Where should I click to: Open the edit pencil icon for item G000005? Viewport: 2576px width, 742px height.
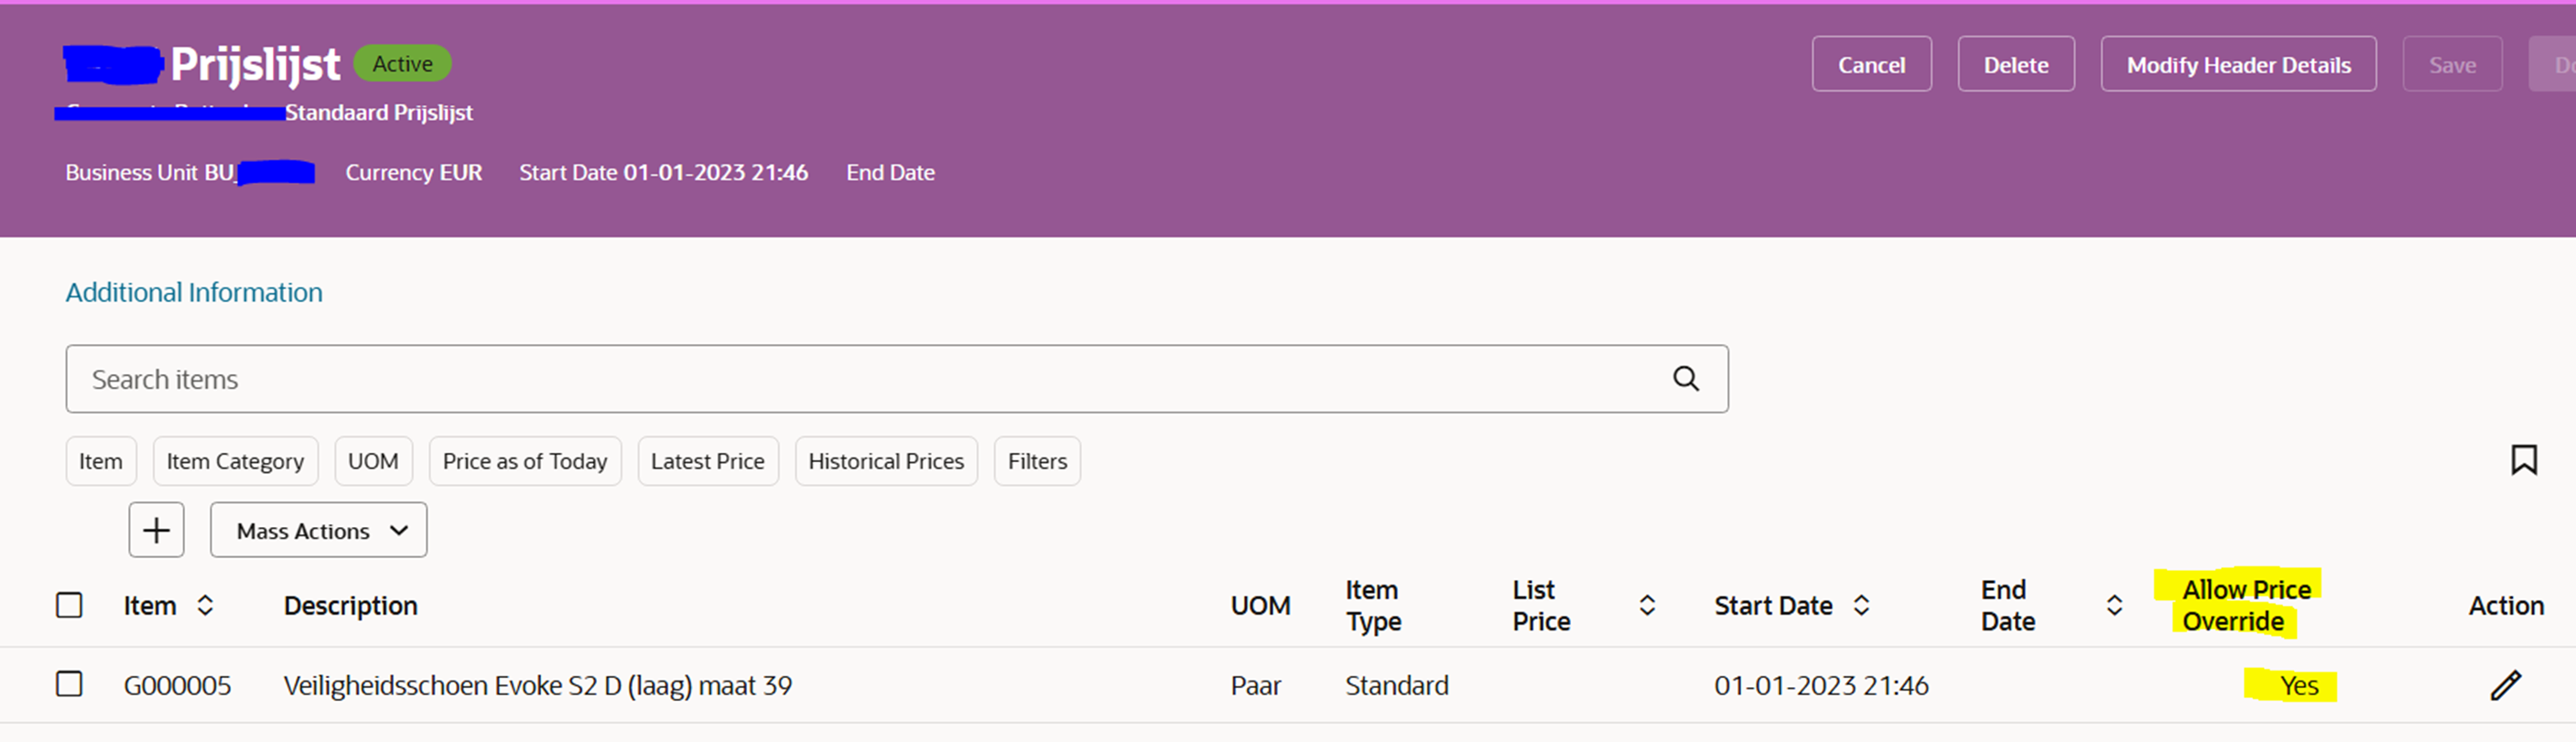tap(2505, 685)
